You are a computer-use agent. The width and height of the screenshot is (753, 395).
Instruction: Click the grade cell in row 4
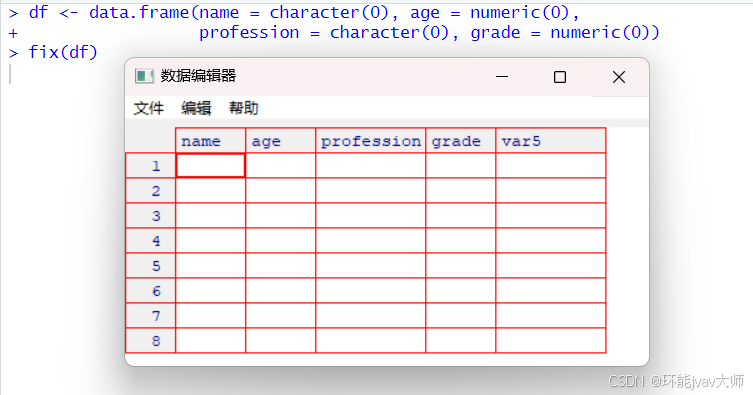461,240
